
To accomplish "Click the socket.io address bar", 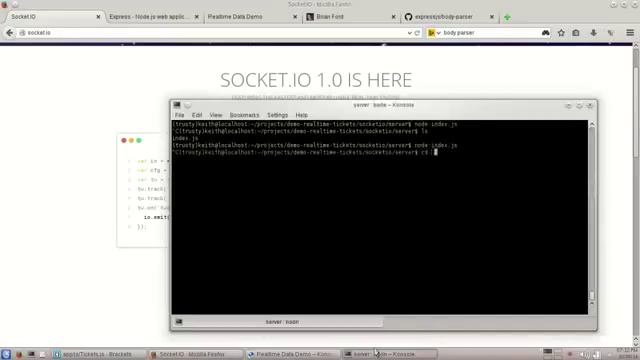I will (x=212, y=33).
